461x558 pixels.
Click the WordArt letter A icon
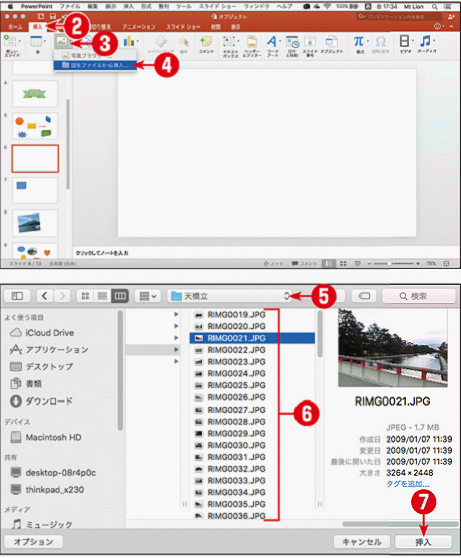(272, 41)
